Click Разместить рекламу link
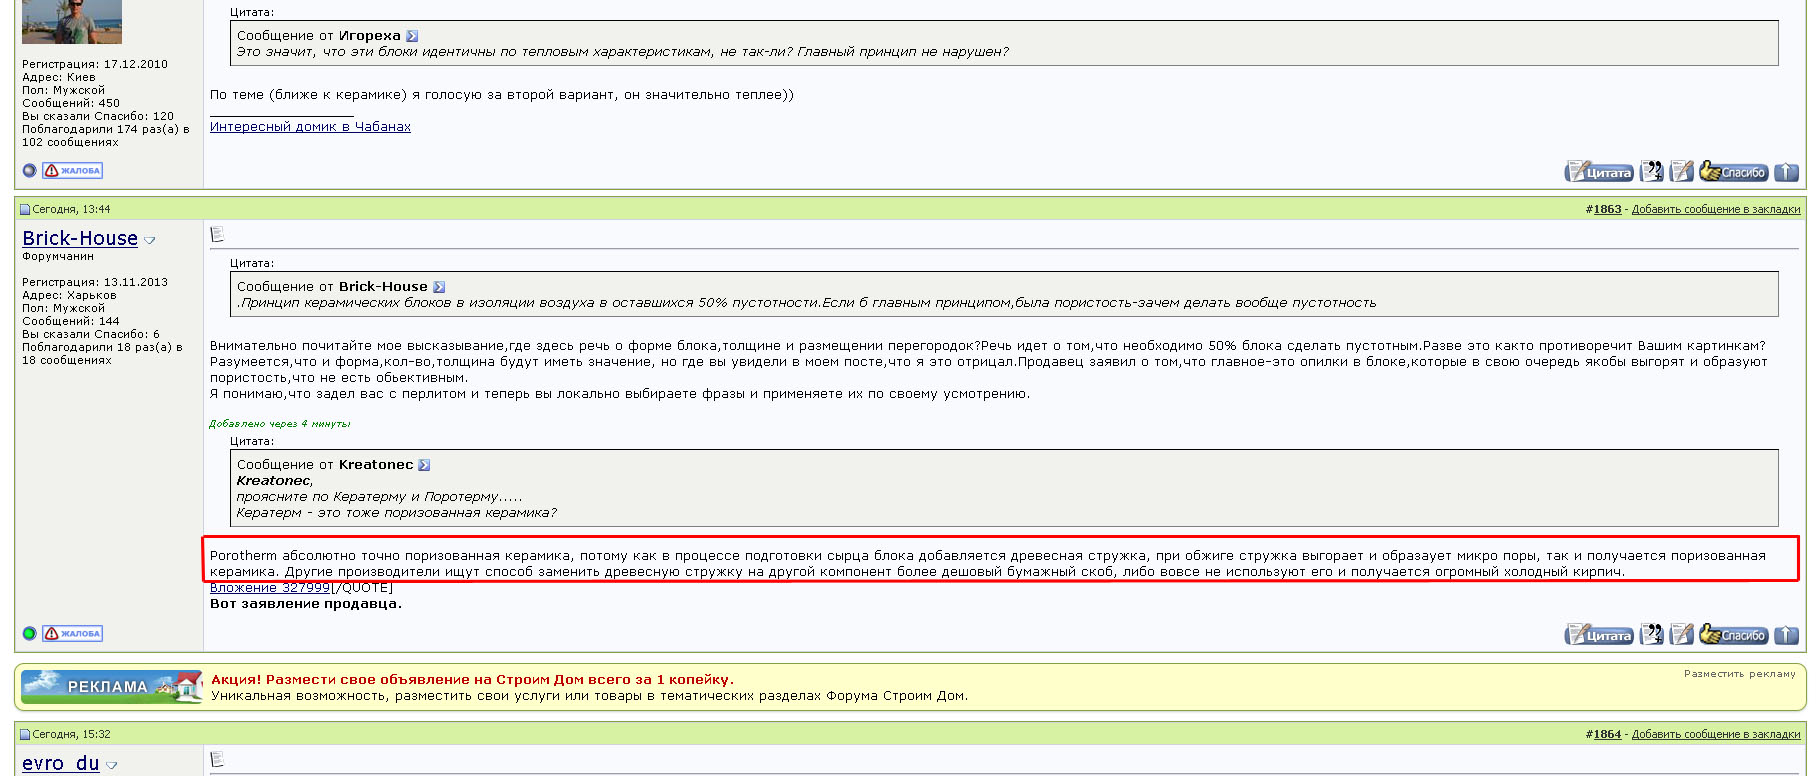1818x776 pixels. [x=1740, y=674]
